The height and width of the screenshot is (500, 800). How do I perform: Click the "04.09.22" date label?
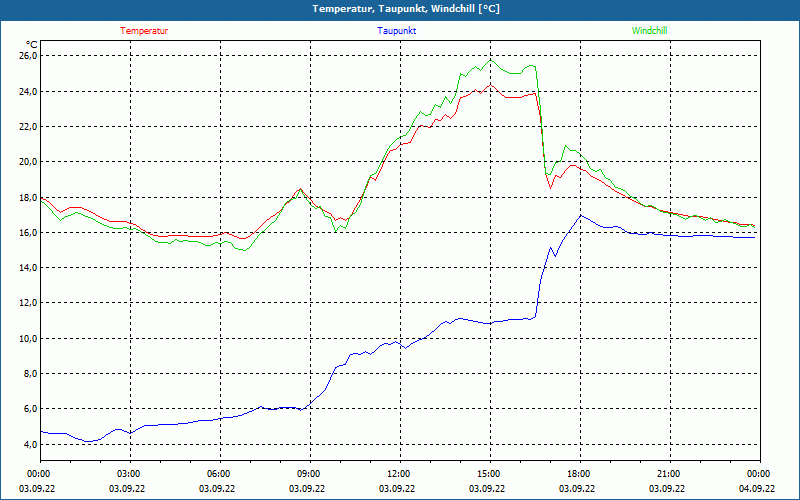pos(757,488)
